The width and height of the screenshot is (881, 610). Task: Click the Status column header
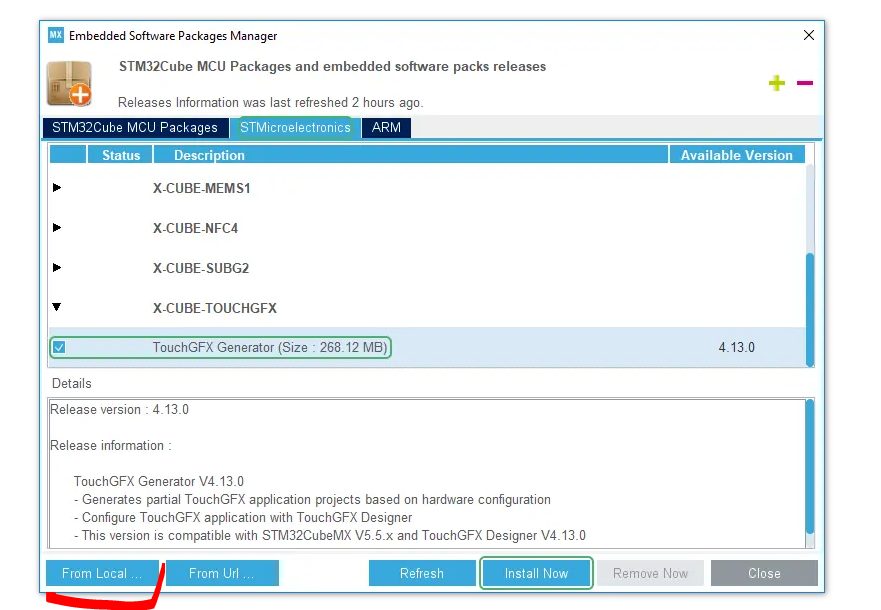pos(121,155)
